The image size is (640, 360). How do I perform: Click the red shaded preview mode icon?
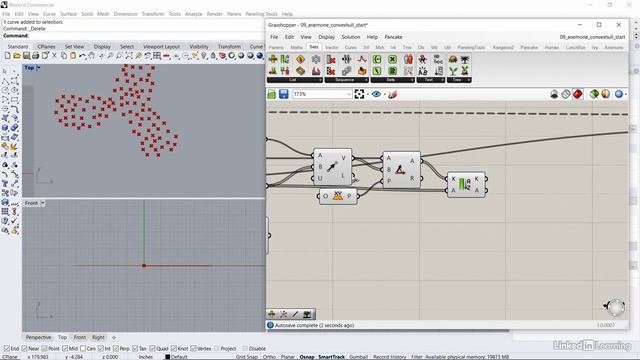[578, 94]
